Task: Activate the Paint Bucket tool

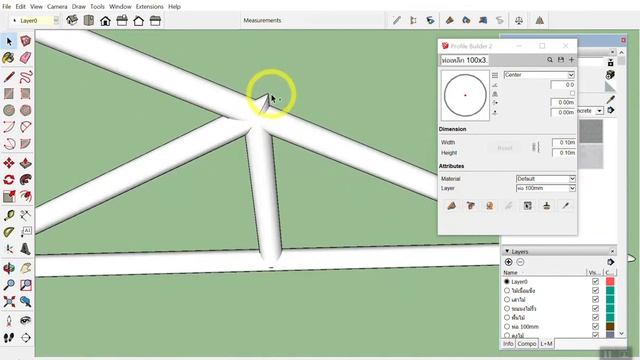Action: 9,58
